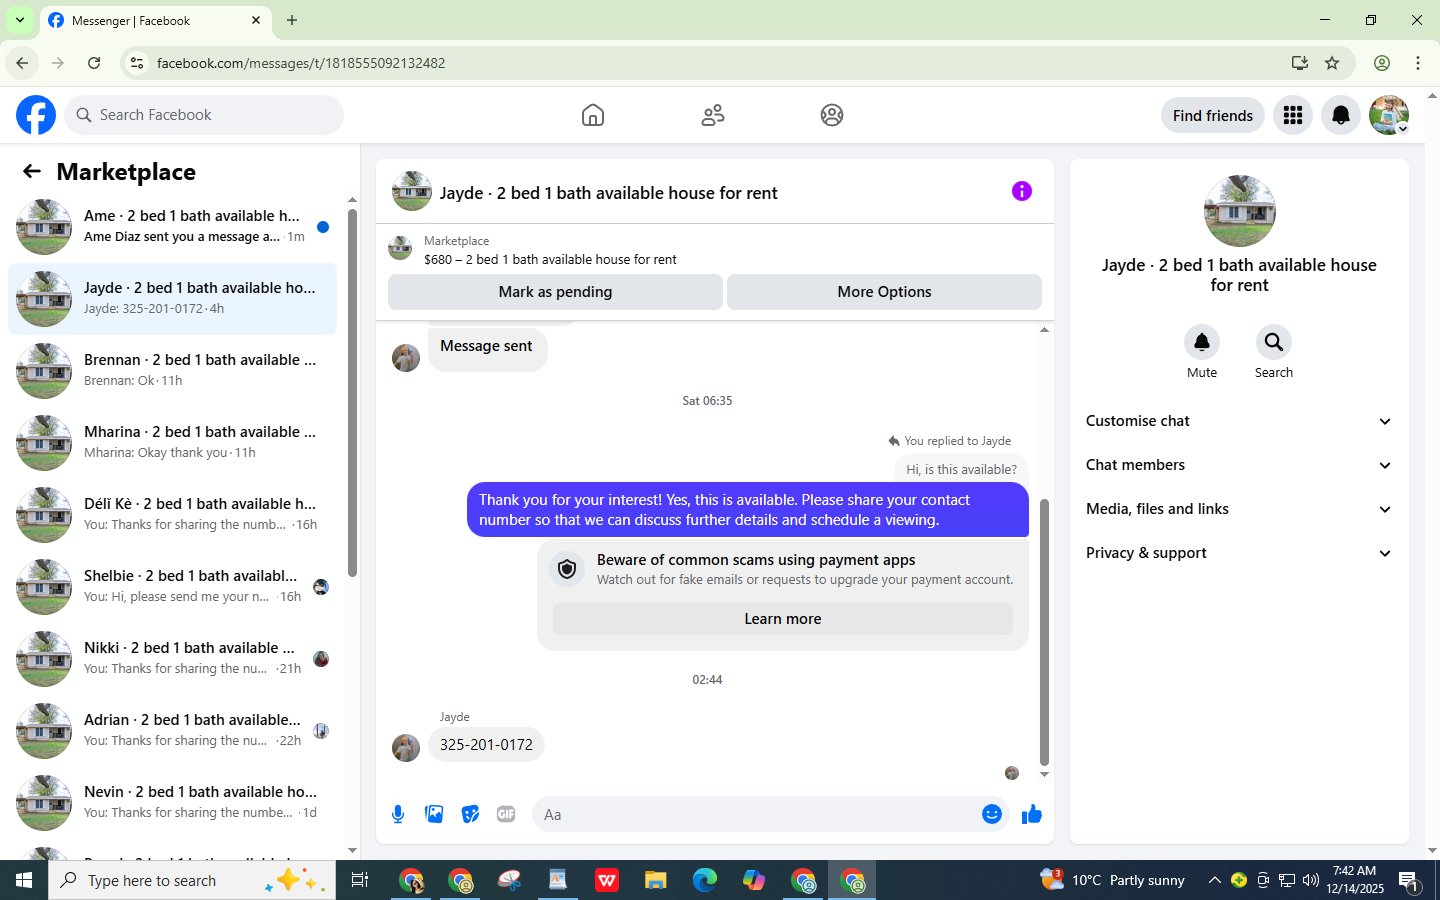Click the Find friends button
The width and height of the screenshot is (1440, 900).
pyautogui.click(x=1213, y=115)
